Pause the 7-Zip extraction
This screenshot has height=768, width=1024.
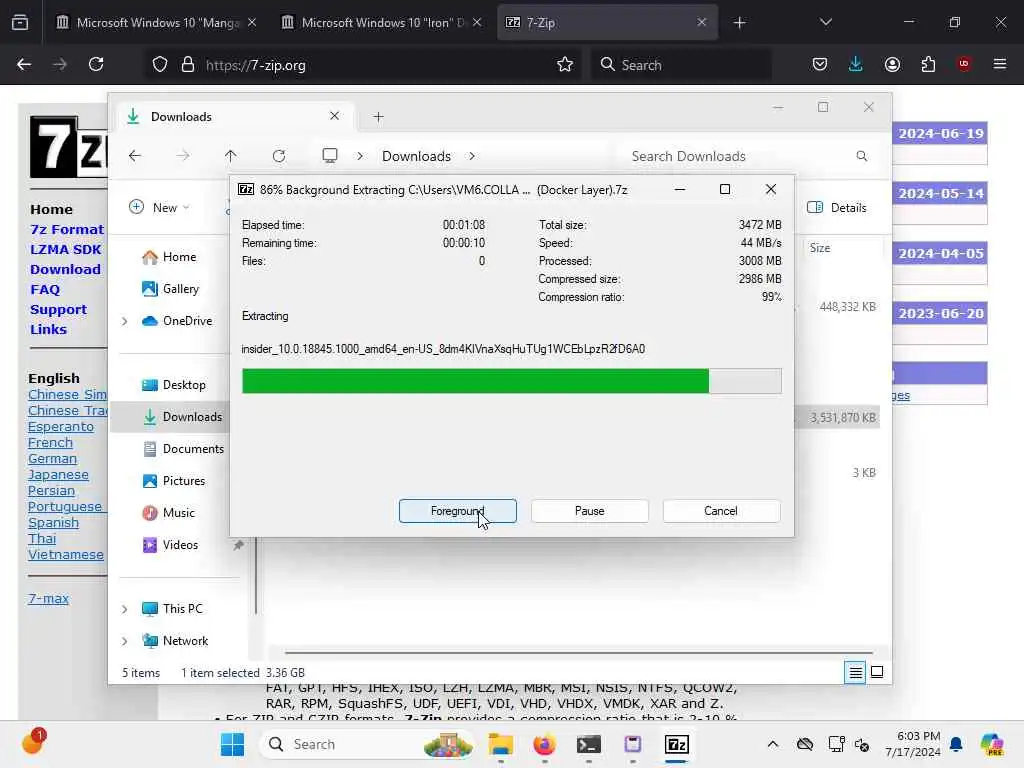click(x=589, y=511)
